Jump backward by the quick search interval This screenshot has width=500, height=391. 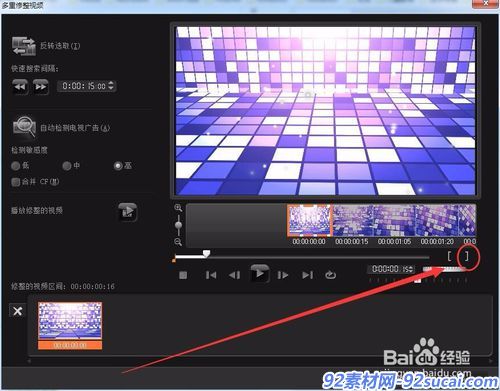point(20,87)
